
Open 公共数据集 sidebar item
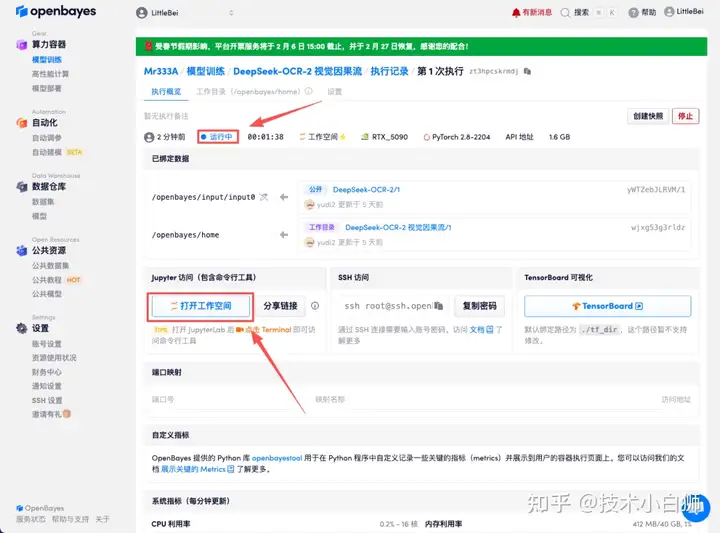pyautogui.click(x=50, y=265)
